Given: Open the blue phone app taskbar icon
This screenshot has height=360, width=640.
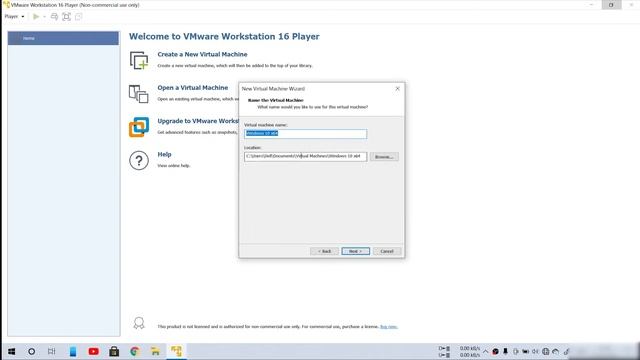Looking at the screenshot, I should 73,351.
